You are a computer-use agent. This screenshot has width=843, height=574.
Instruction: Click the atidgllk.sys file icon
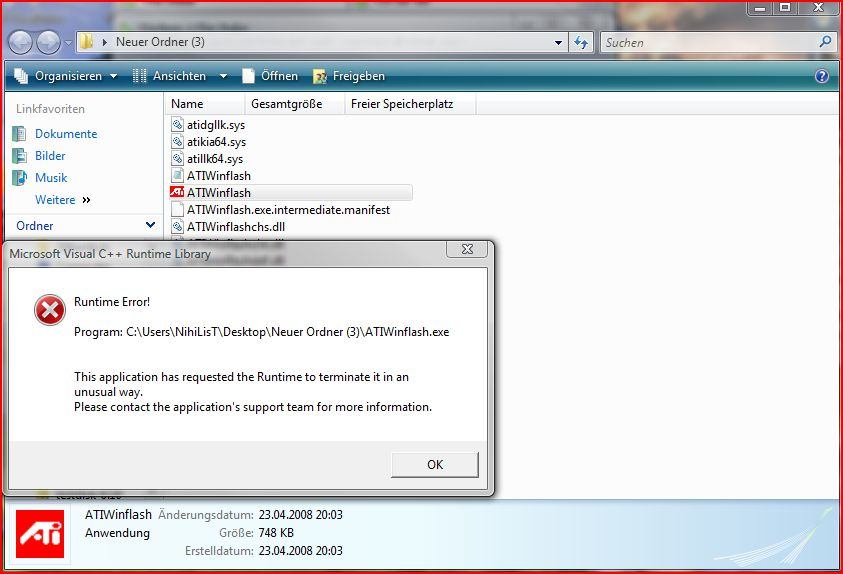click(177, 125)
